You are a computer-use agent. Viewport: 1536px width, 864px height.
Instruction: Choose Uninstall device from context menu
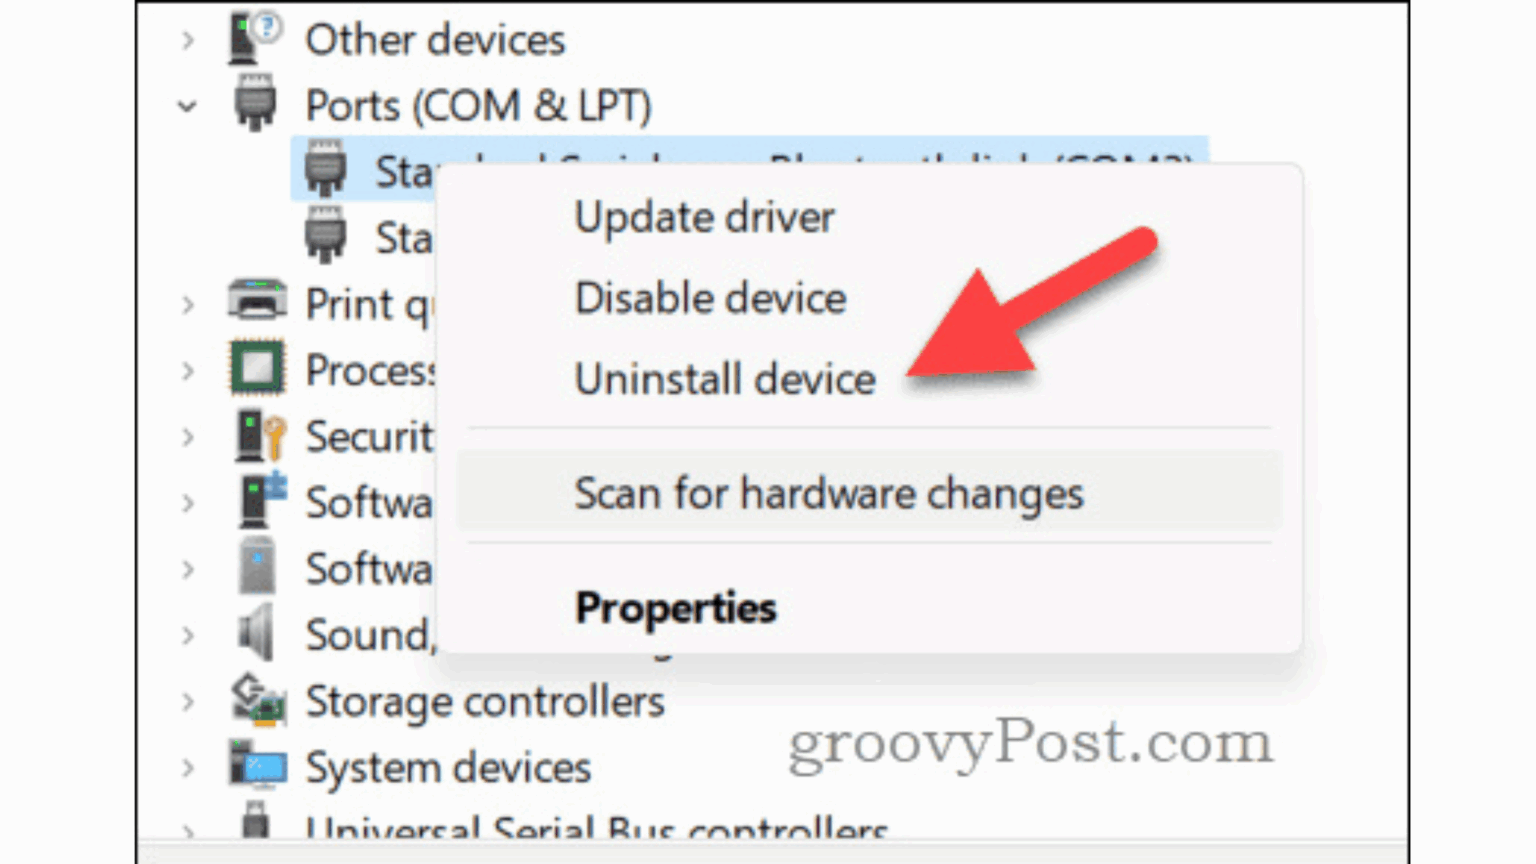[725, 380]
